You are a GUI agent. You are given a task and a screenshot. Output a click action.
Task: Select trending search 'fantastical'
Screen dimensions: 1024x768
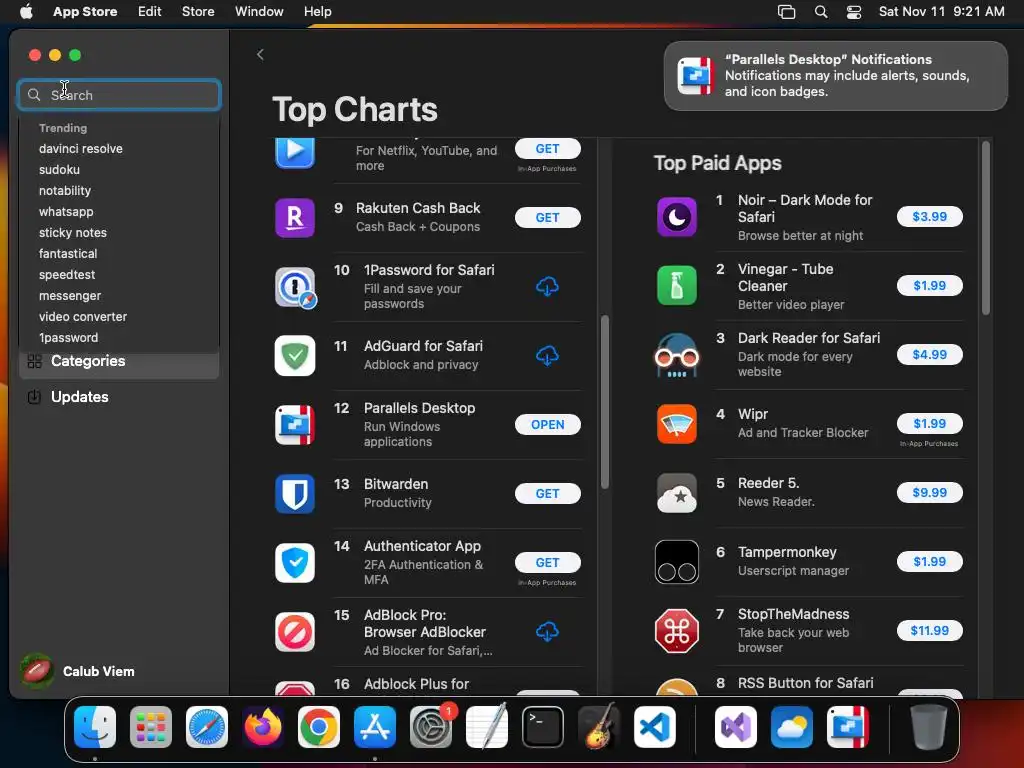click(x=68, y=253)
